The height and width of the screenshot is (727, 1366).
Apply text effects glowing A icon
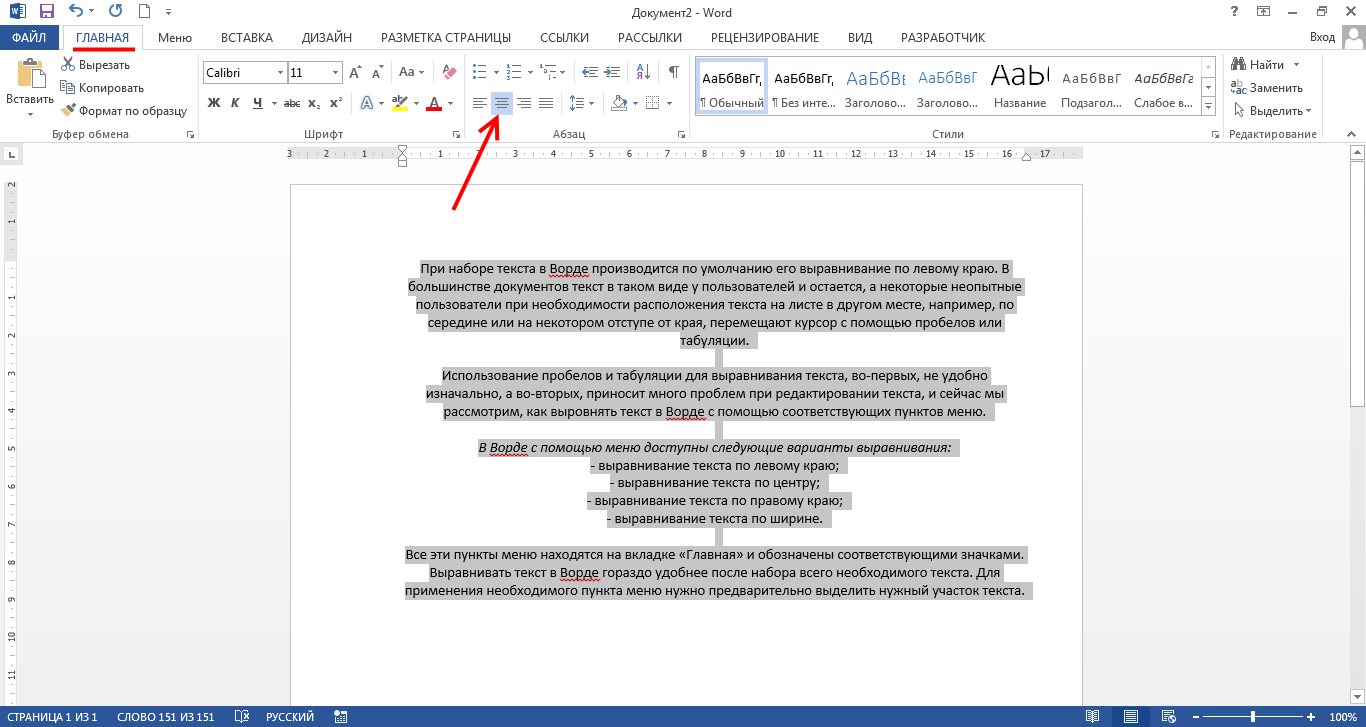click(367, 103)
